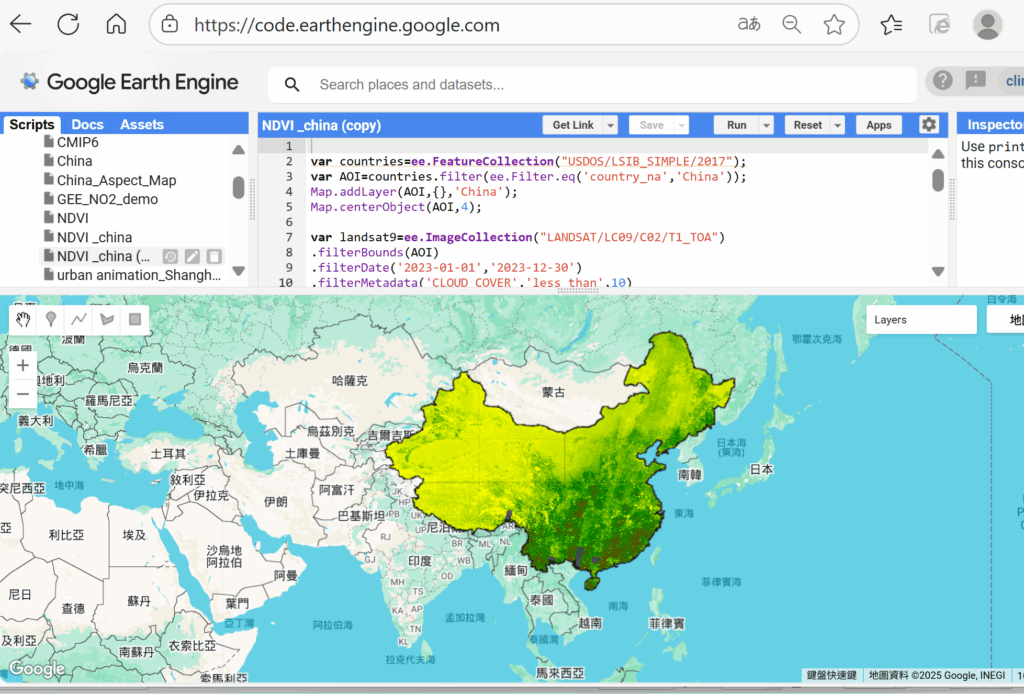Open the help question mark menu
Image resolution: width=1024 pixels, height=694 pixels.
click(x=942, y=82)
